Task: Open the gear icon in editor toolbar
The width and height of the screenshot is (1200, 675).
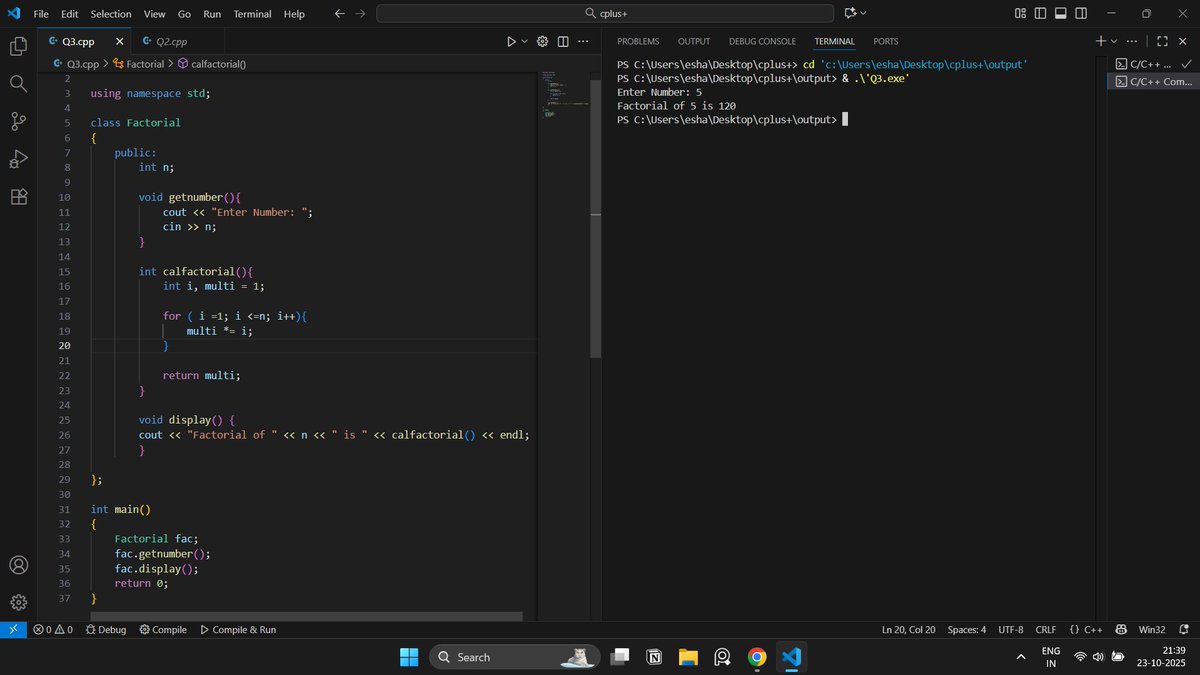Action: pos(543,41)
